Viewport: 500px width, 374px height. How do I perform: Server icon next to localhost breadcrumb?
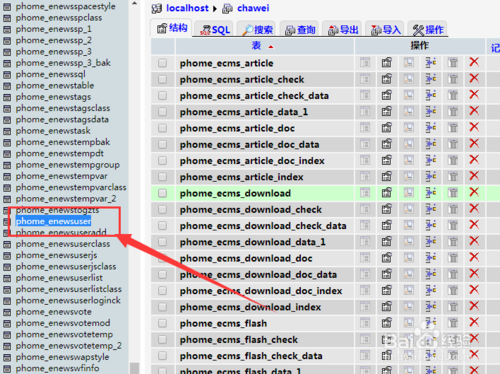[x=157, y=8]
